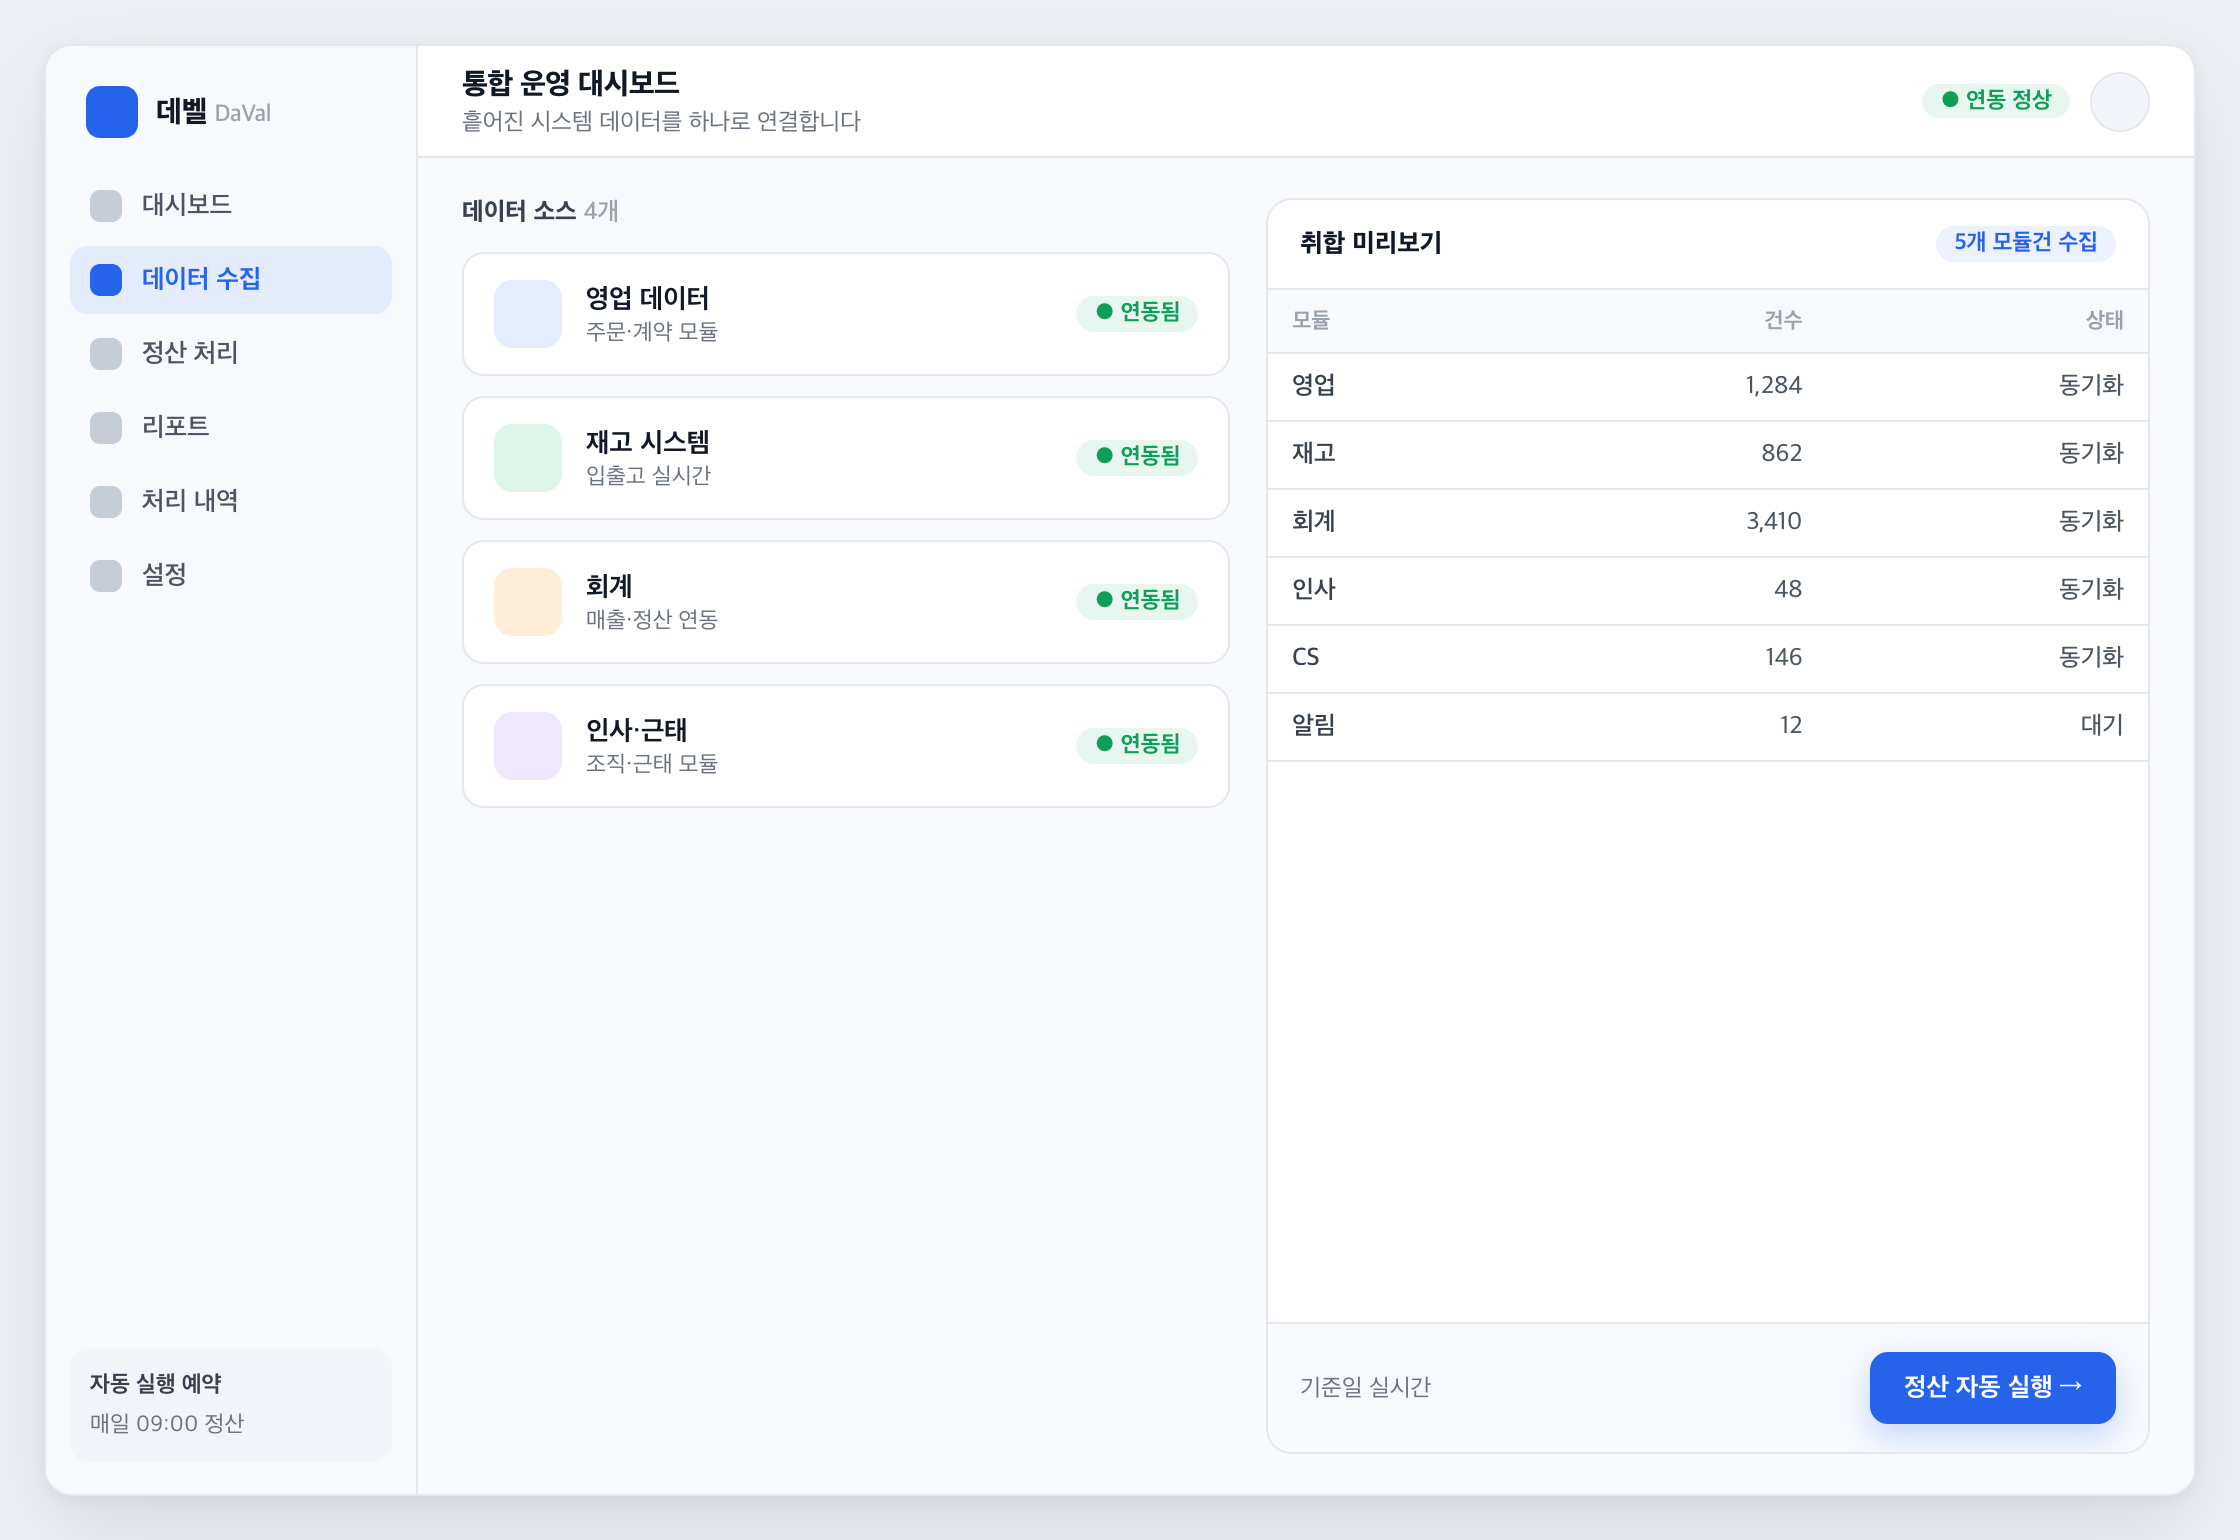Select the 알림 row in preview table
Screen dimensions: 2240x1540
tap(1707, 726)
